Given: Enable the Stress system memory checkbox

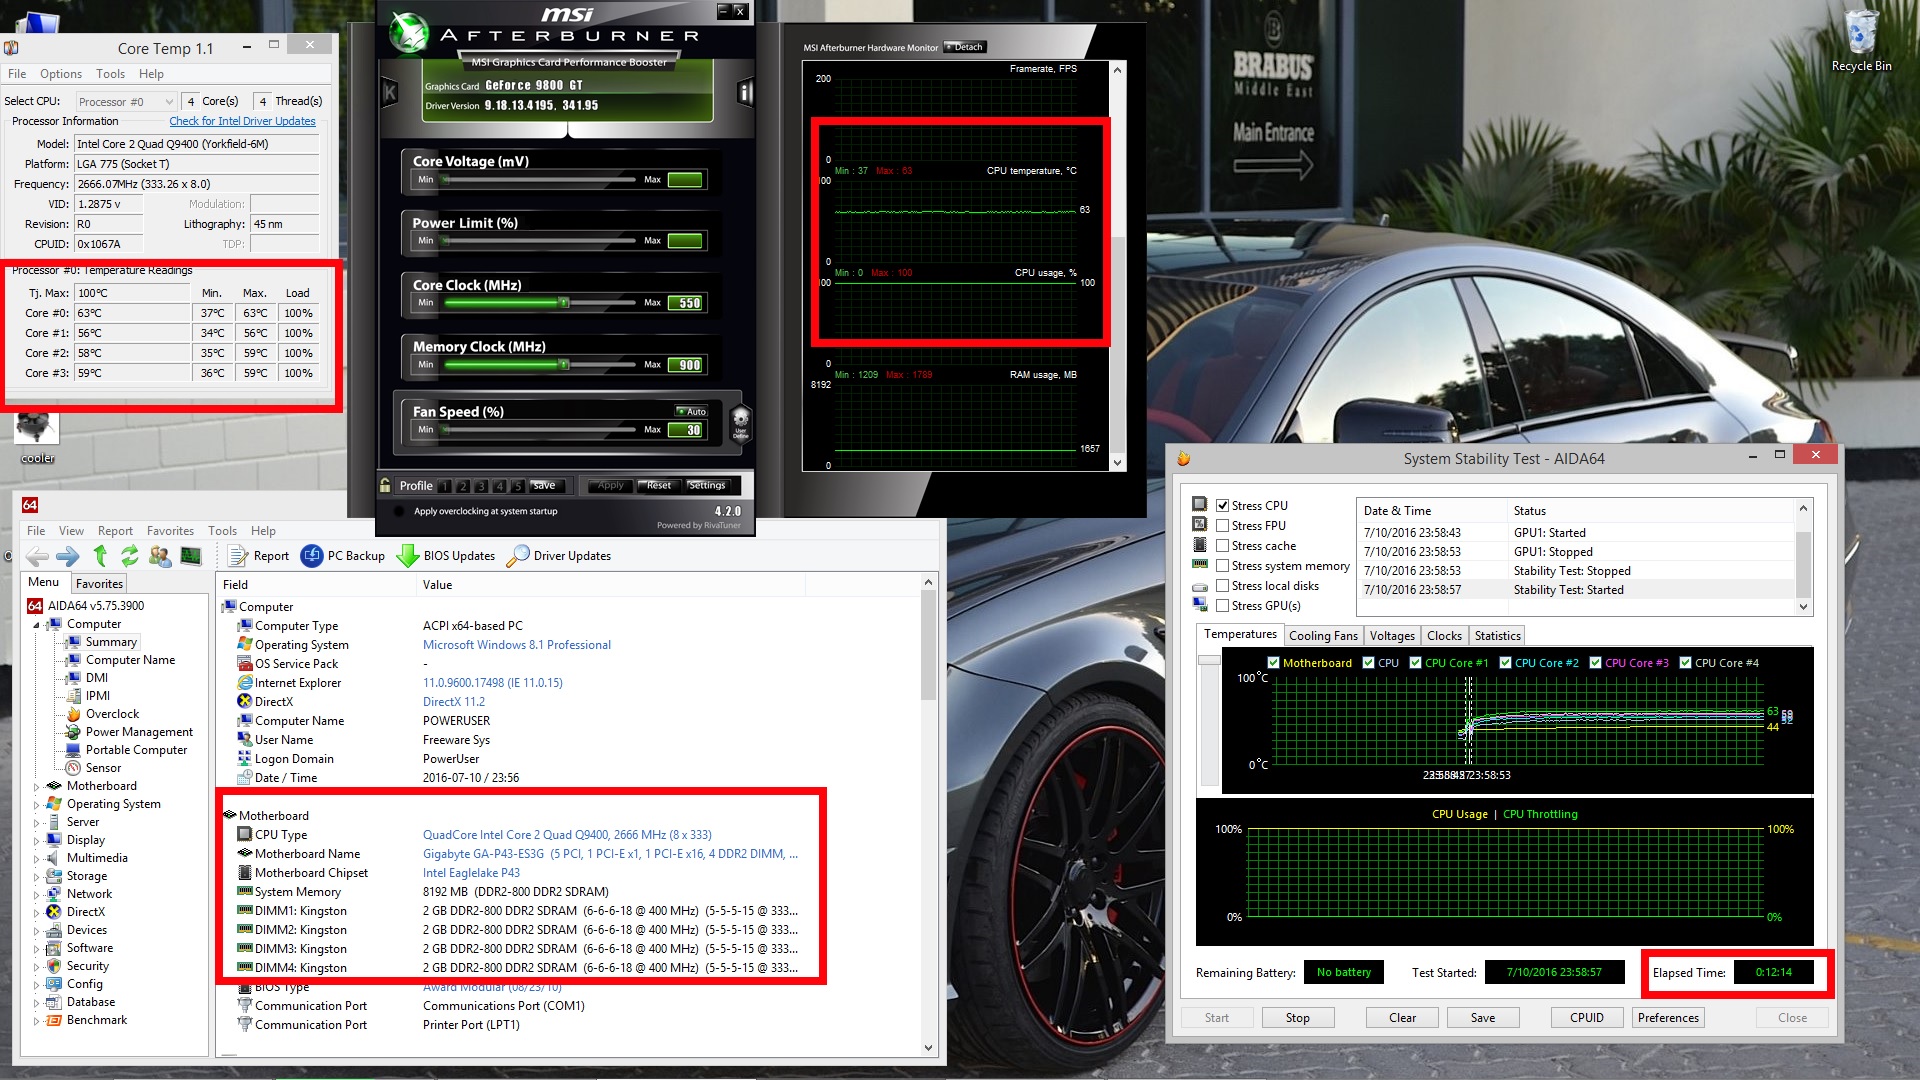Looking at the screenshot, I should pyautogui.click(x=1222, y=566).
